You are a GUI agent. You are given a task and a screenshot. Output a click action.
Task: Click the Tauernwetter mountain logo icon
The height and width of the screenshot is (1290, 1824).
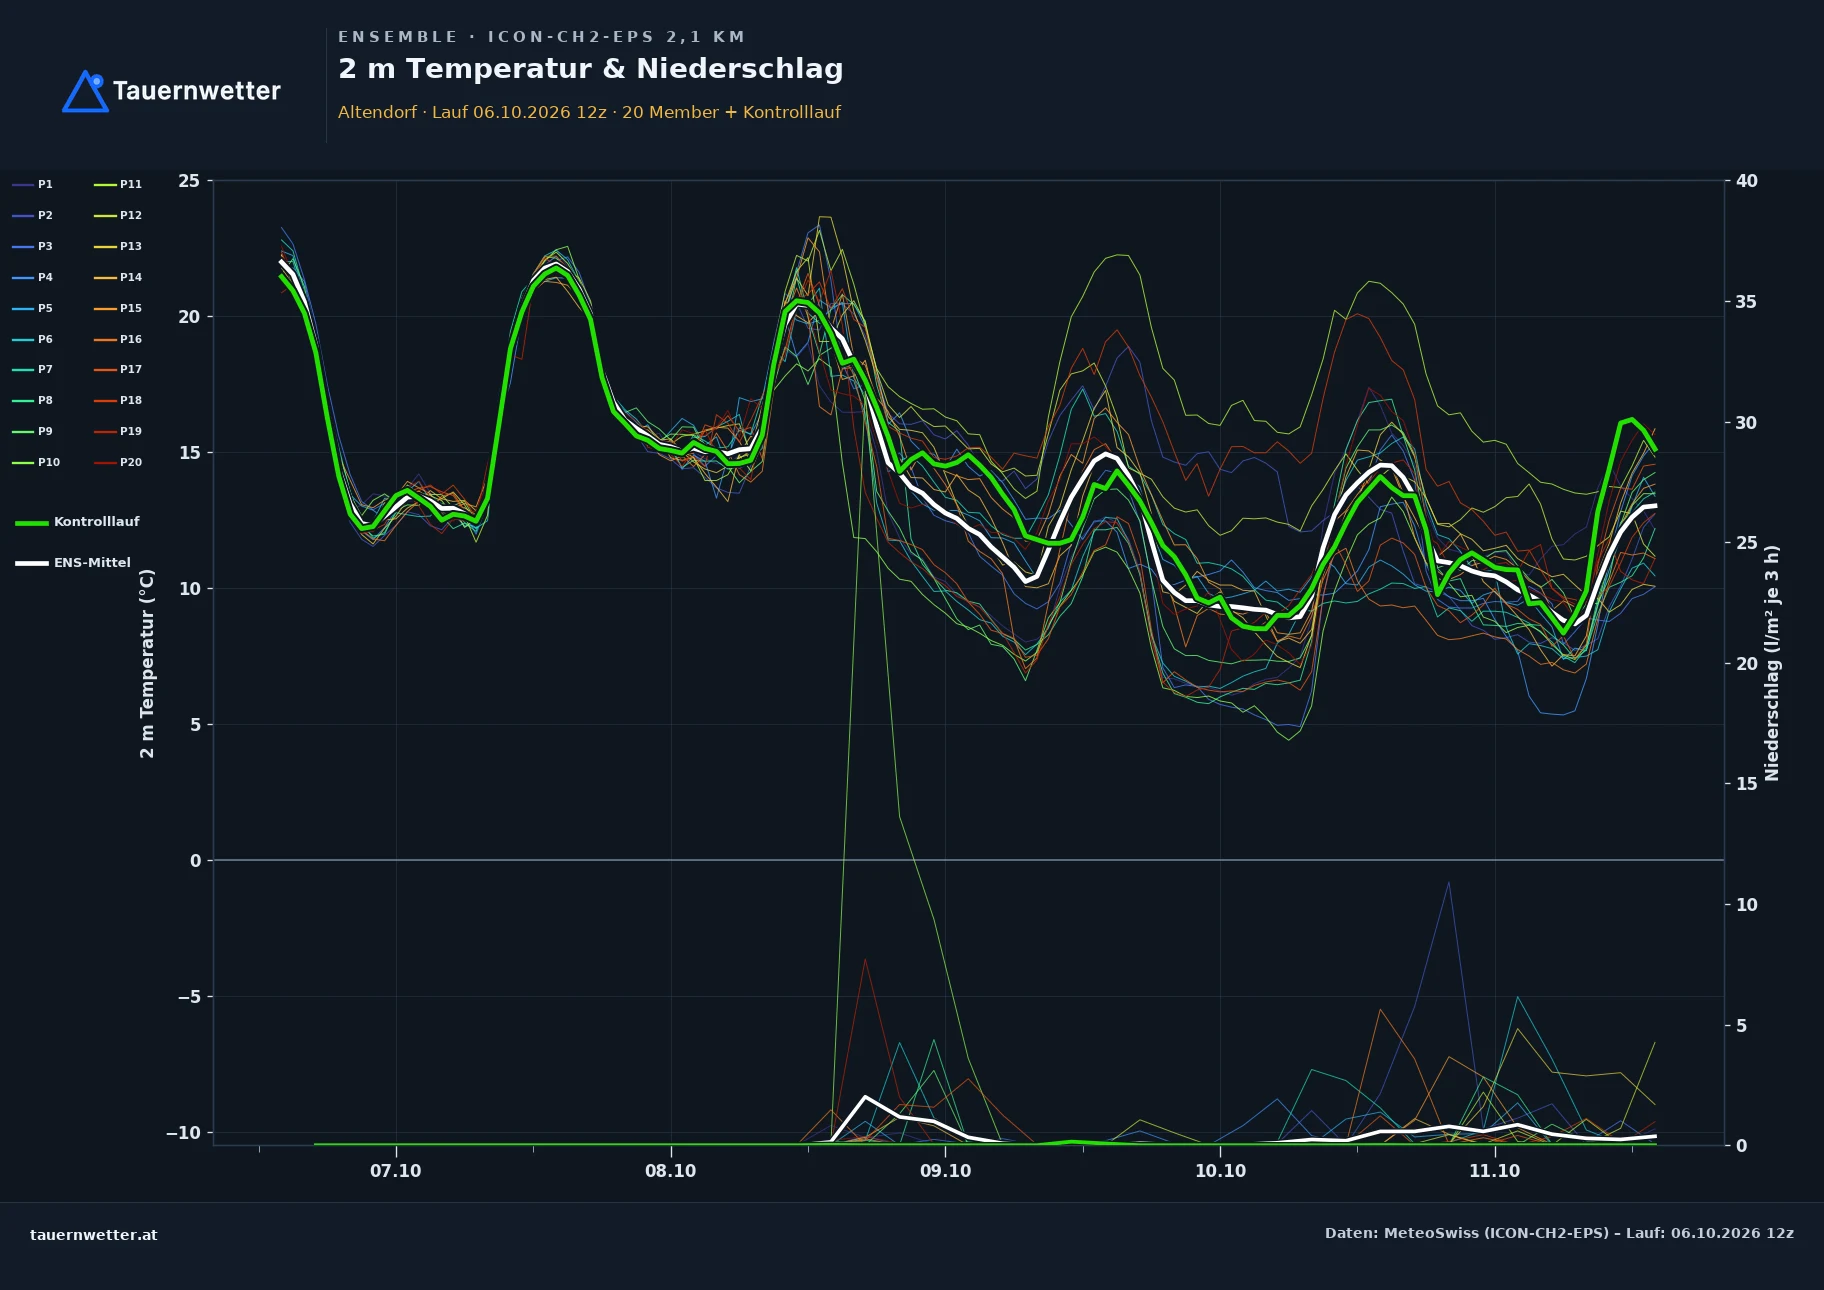(x=86, y=91)
